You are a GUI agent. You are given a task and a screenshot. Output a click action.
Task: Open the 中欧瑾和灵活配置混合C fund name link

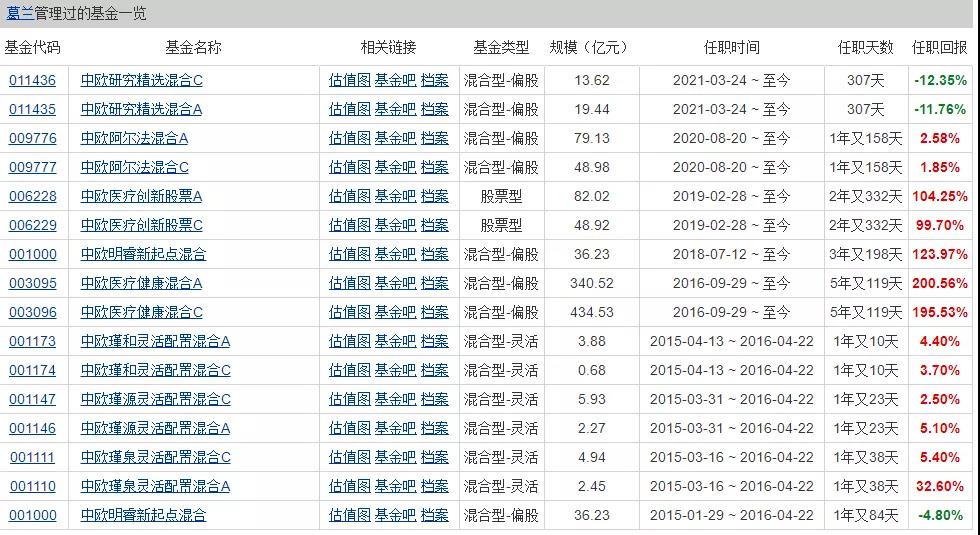click(x=156, y=370)
